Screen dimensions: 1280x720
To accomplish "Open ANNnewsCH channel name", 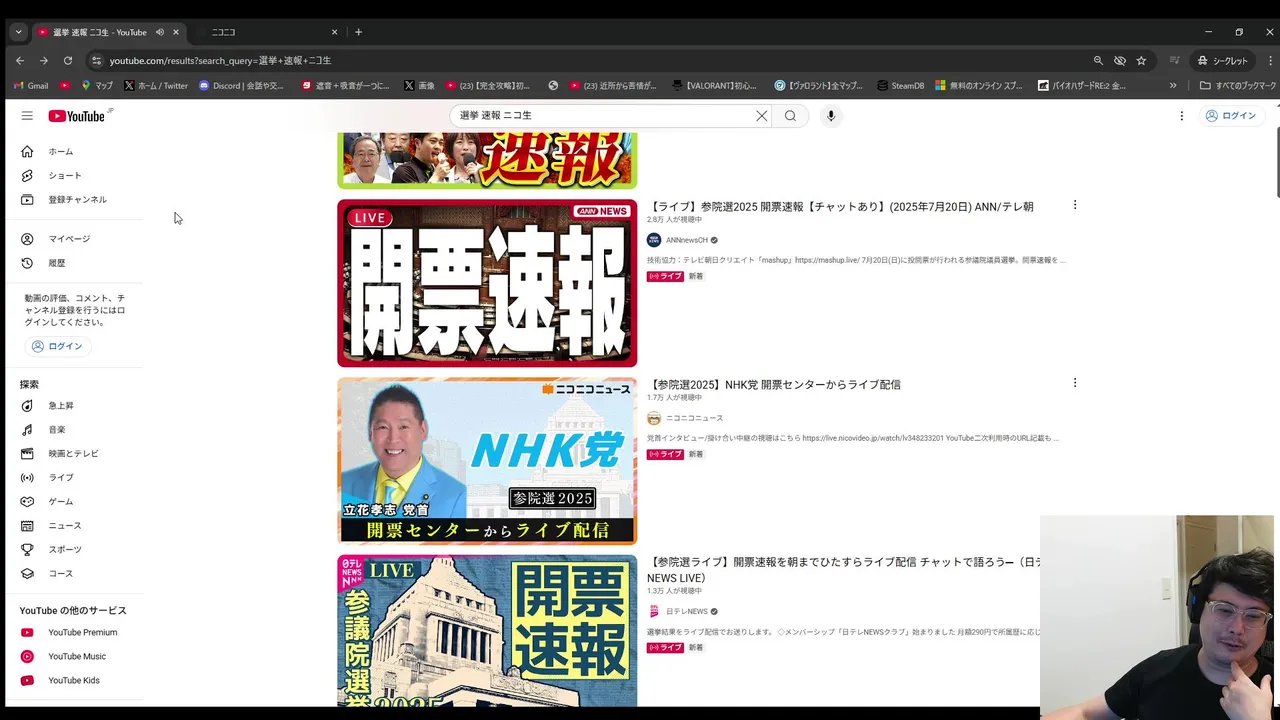I will coord(687,240).
